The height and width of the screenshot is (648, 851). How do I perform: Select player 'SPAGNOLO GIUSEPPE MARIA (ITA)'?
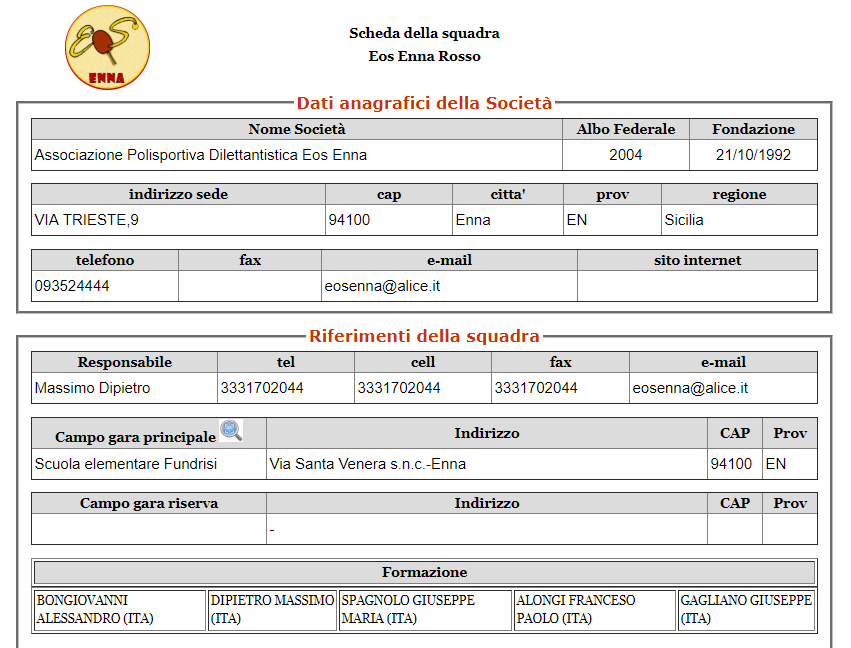(x=426, y=610)
